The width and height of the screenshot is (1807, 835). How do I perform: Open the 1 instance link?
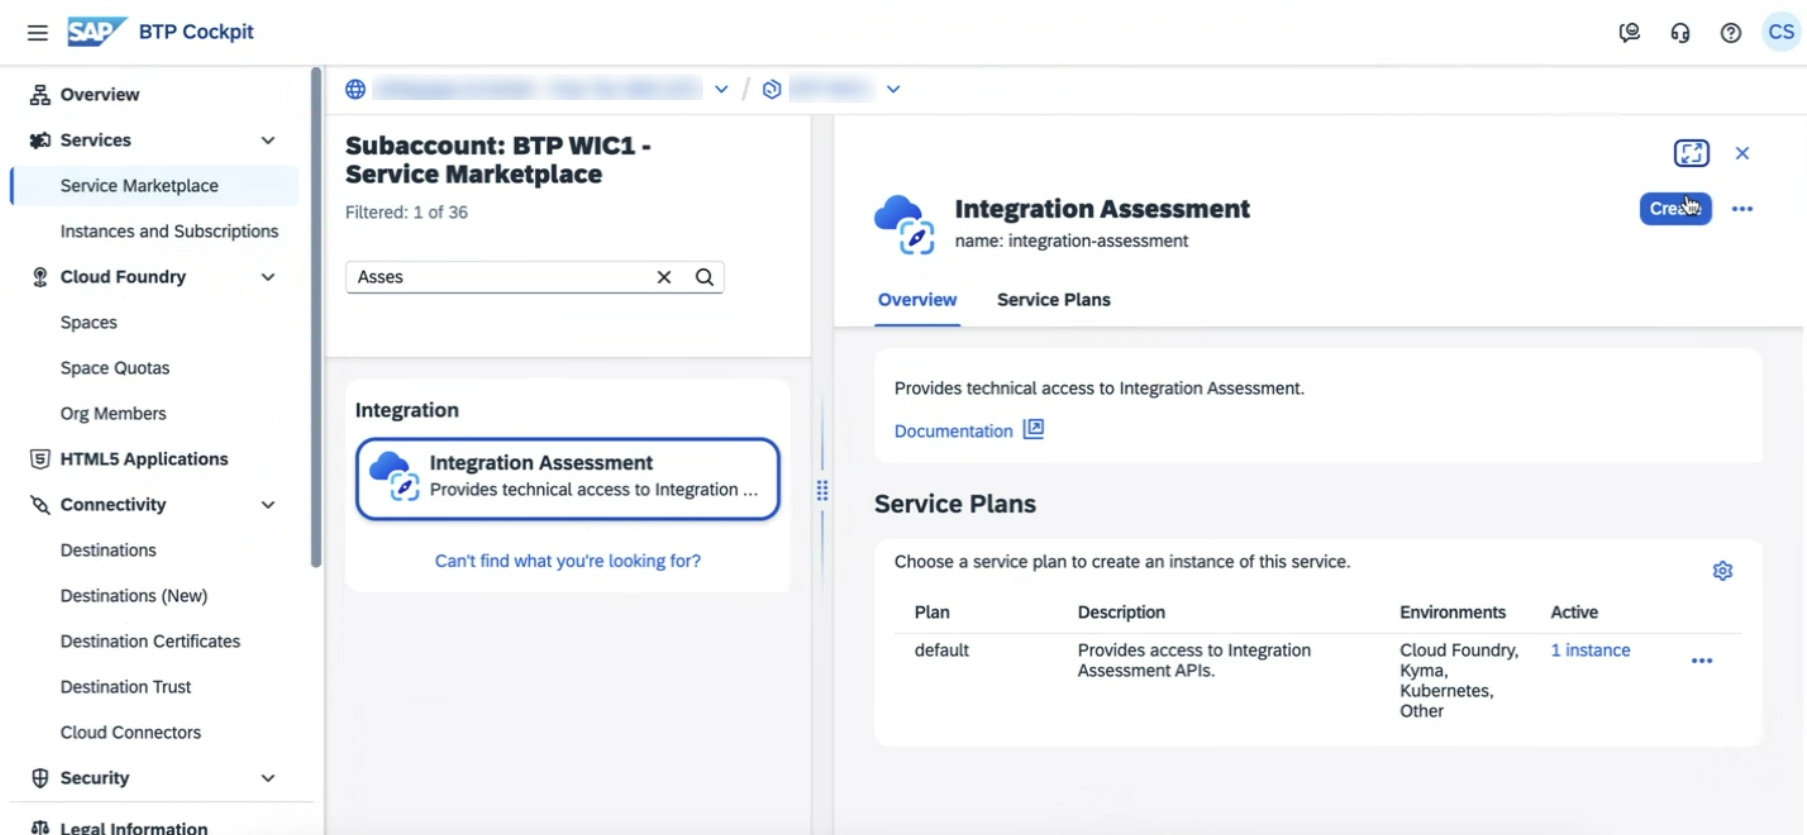(1590, 650)
